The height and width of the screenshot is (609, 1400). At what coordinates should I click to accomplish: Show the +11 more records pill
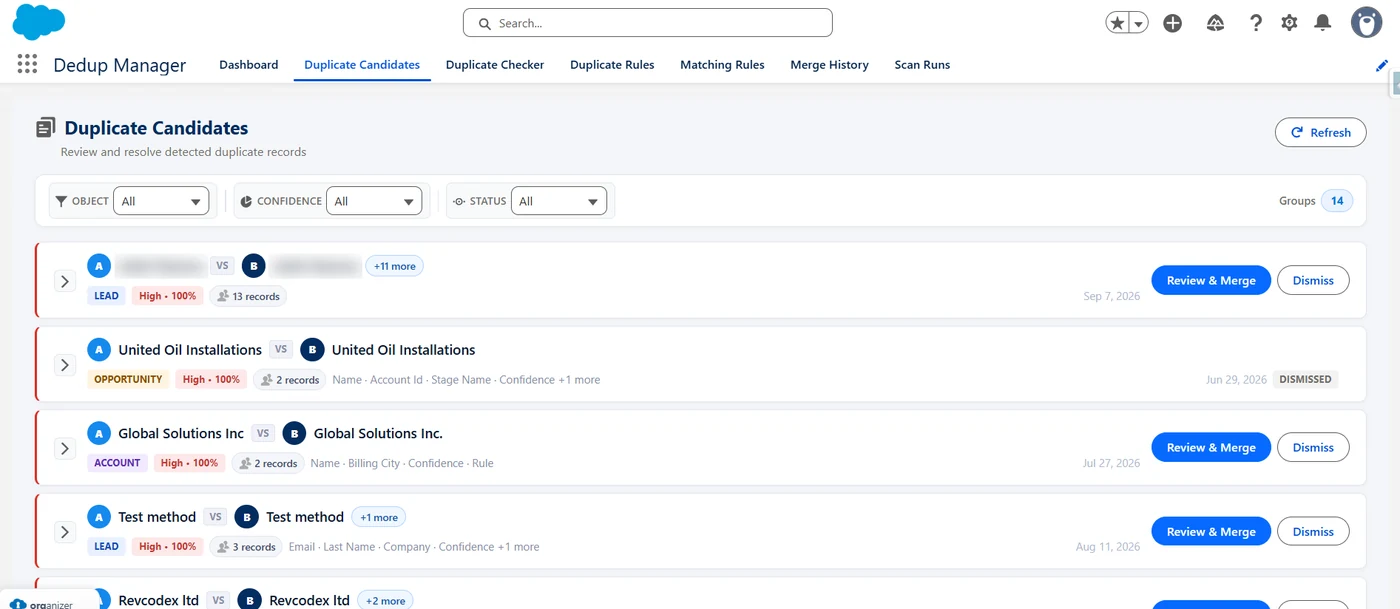(394, 266)
